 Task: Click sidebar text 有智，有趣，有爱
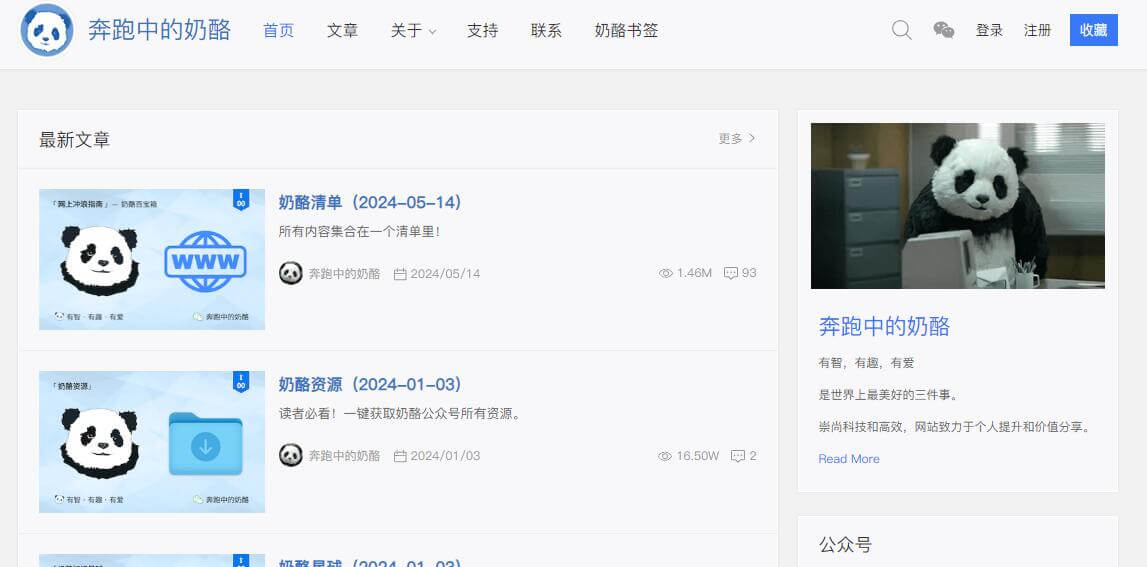click(x=866, y=363)
